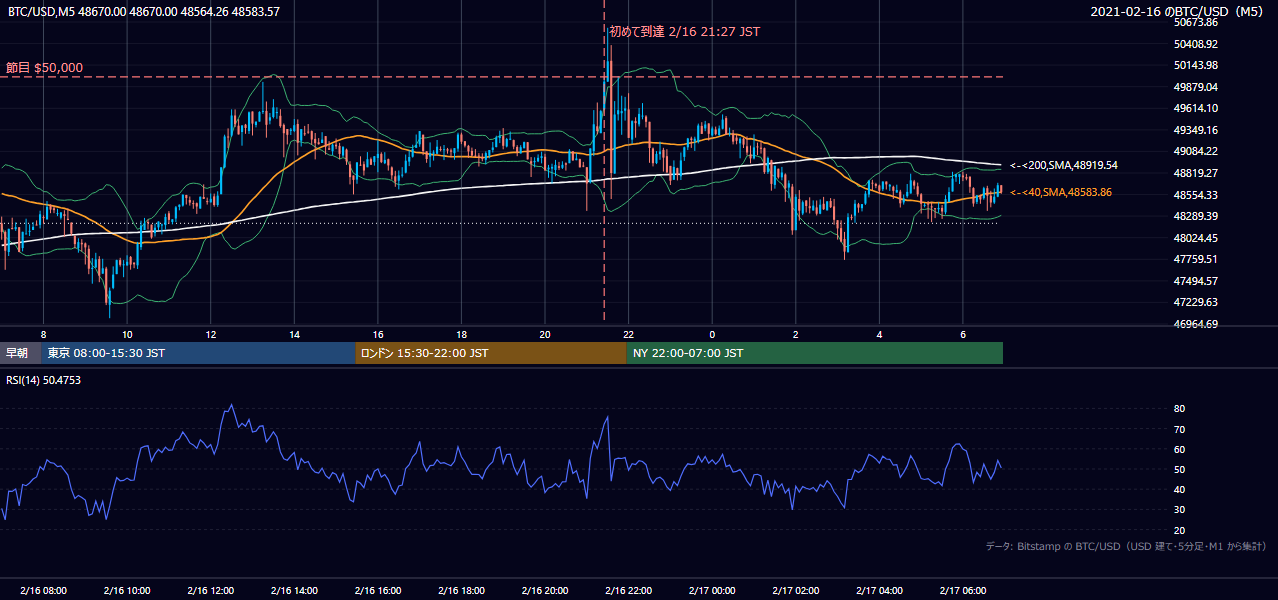The width and height of the screenshot is (1278, 600).
Task: Click the Bitstamp data source note
Action: tap(1126, 547)
